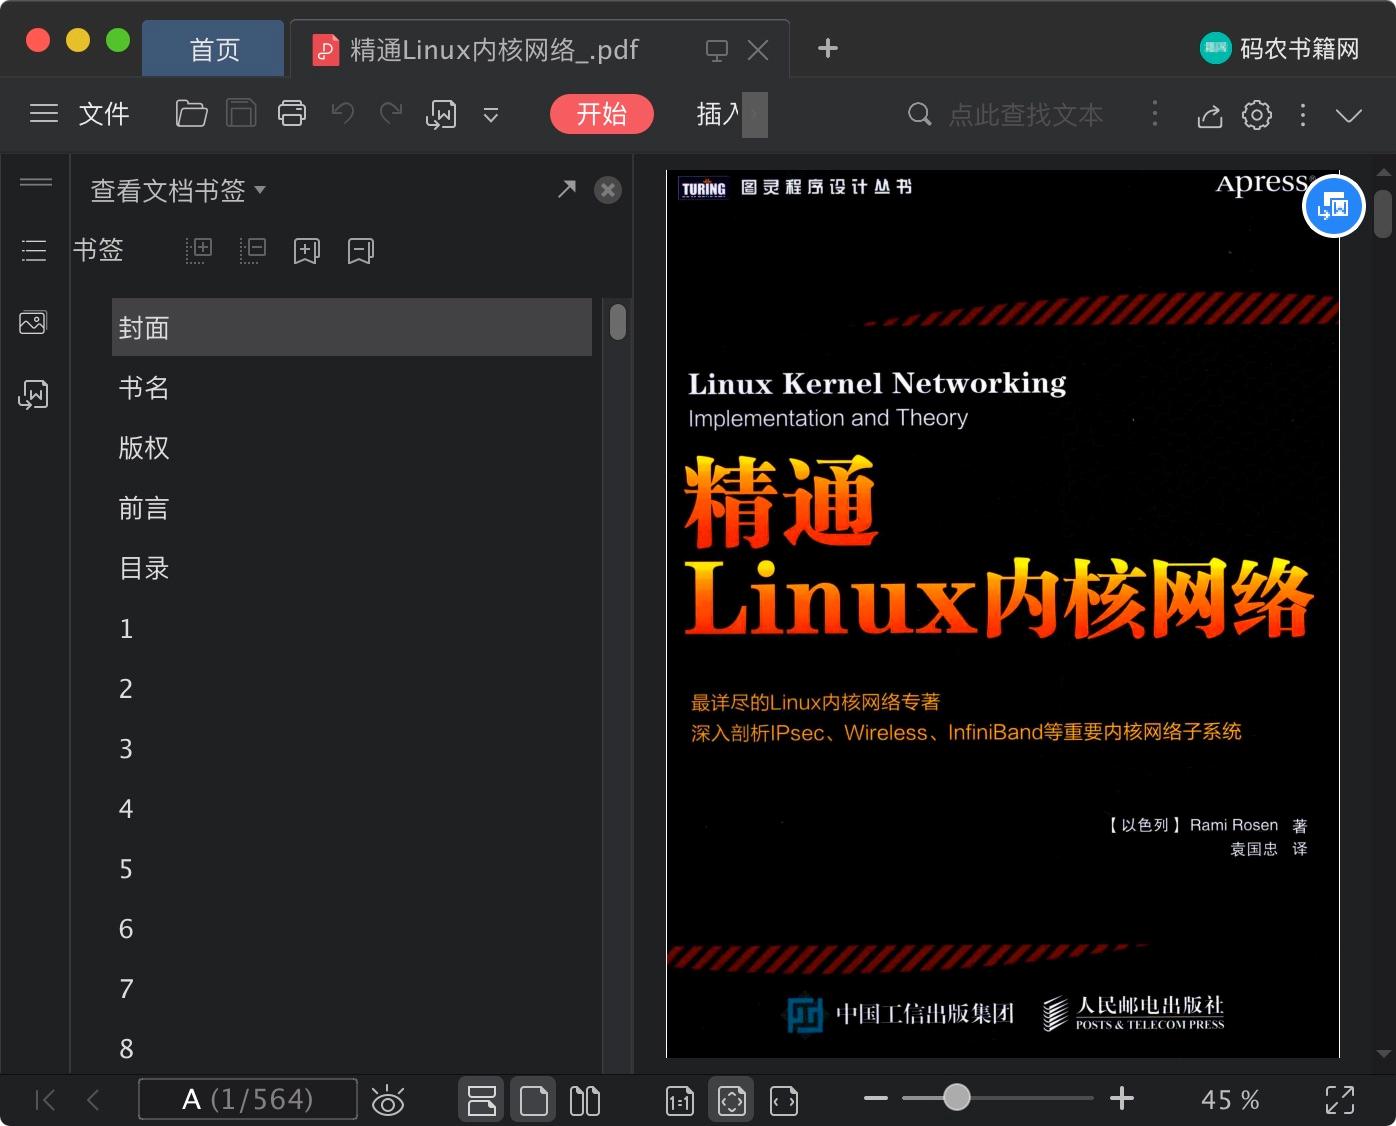
Task: Click the page number field A (1/564)
Action: coord(247,1100)
